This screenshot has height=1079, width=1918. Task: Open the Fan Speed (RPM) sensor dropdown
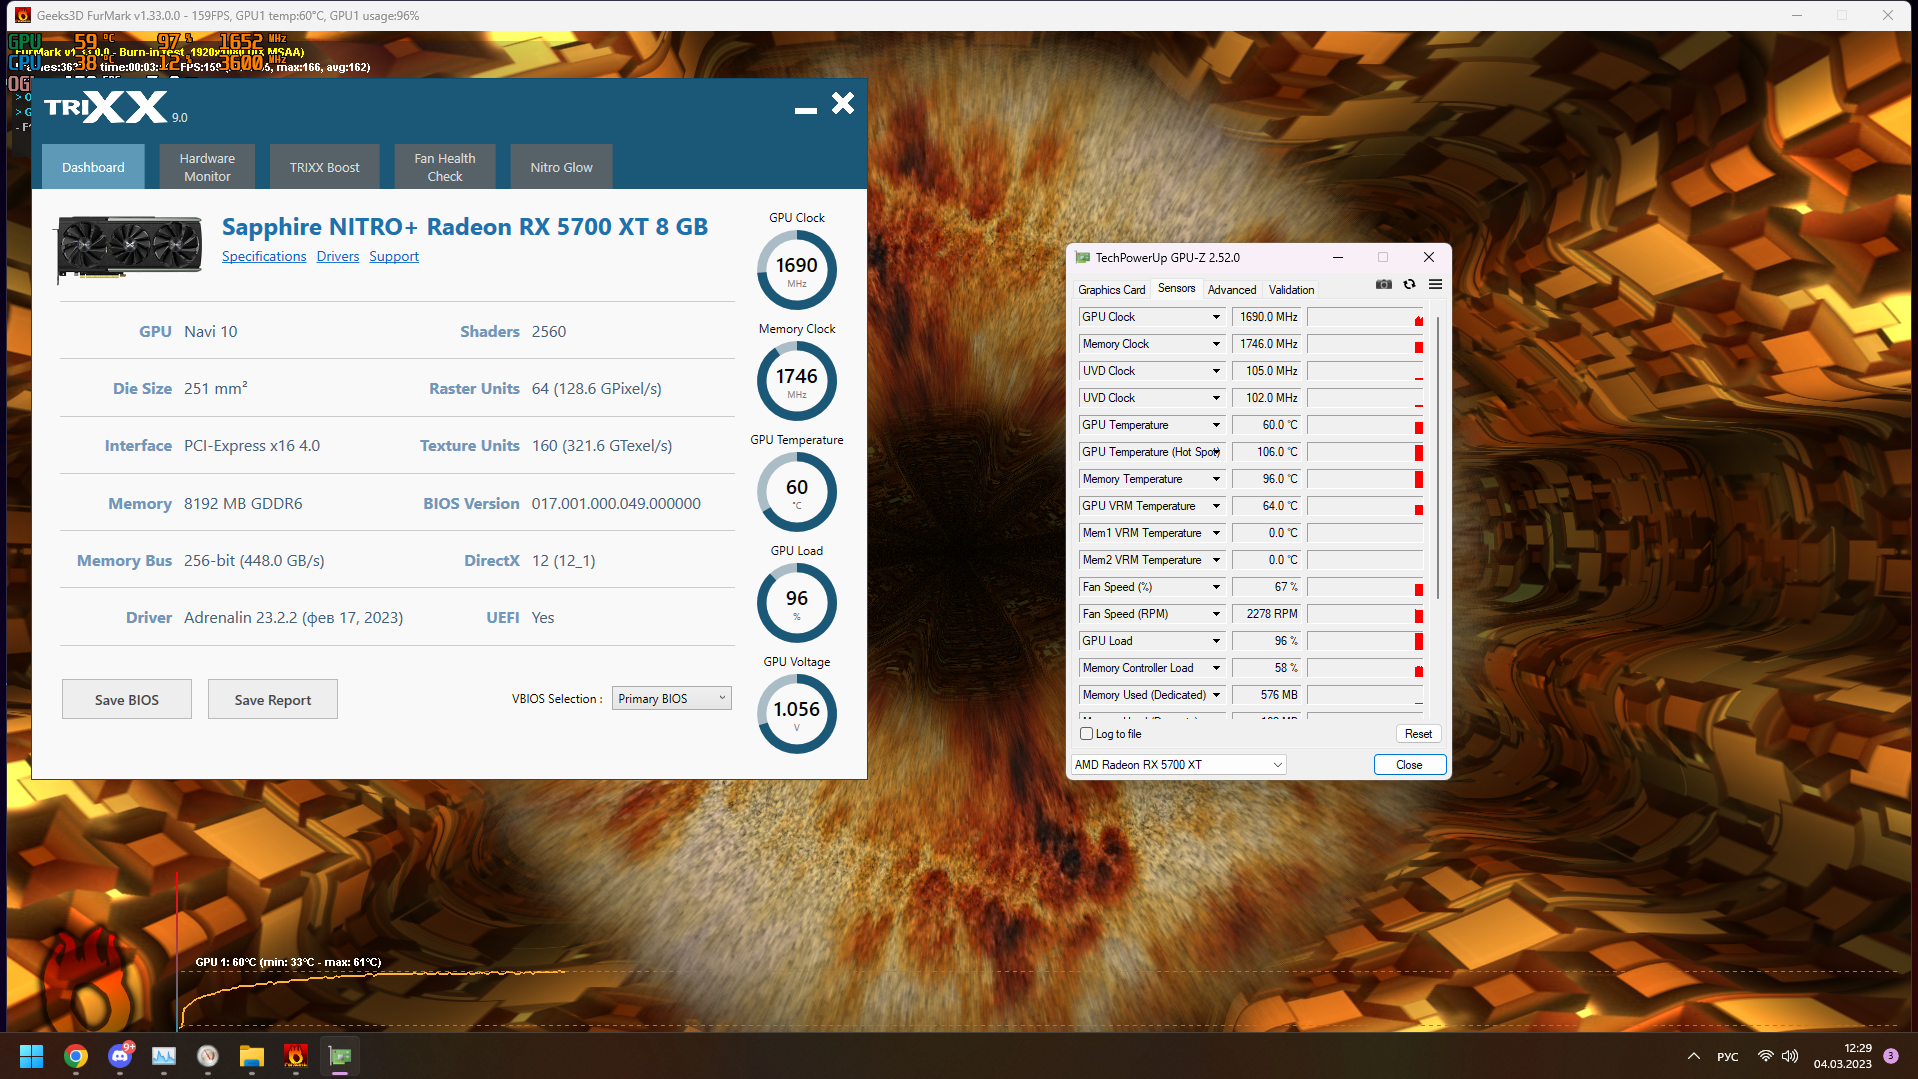(x=1216, y=614)
